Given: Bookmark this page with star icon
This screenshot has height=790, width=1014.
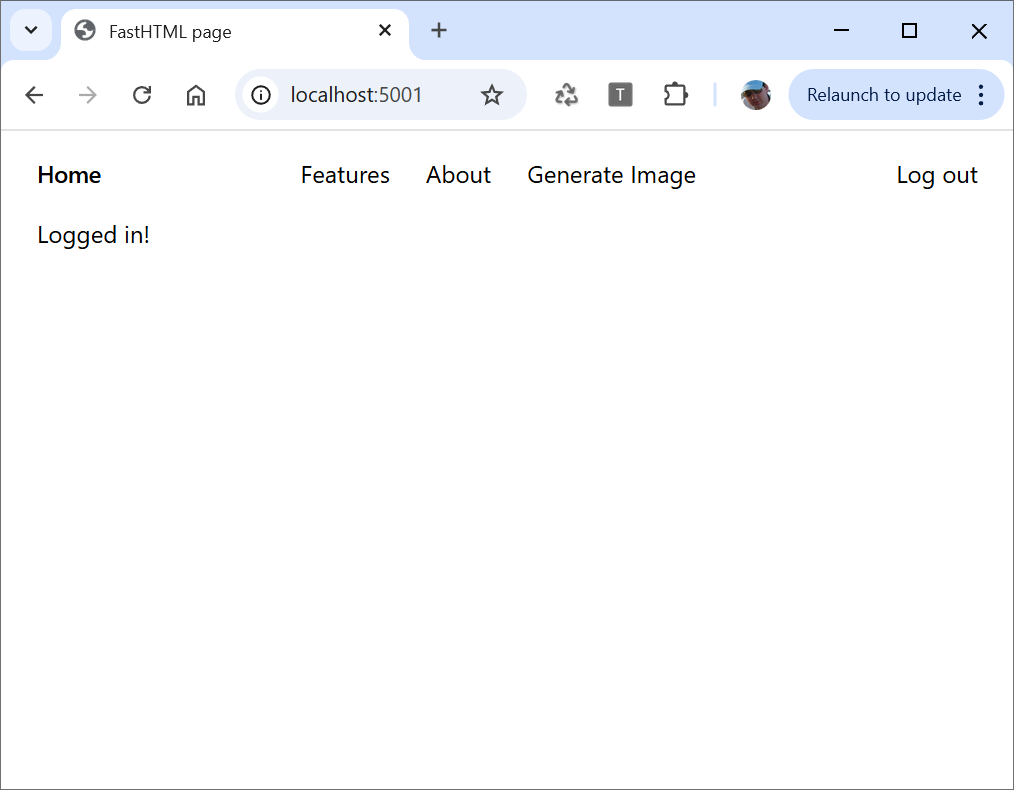Looking at the screenshot, I should (491, 95).
